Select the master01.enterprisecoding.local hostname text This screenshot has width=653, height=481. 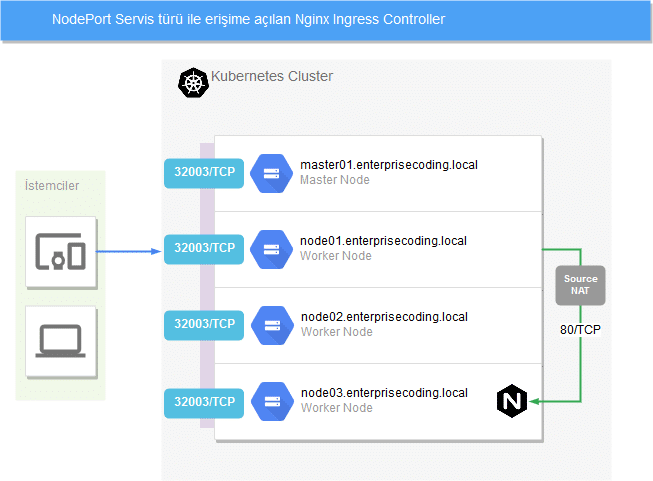click(389, 165)
